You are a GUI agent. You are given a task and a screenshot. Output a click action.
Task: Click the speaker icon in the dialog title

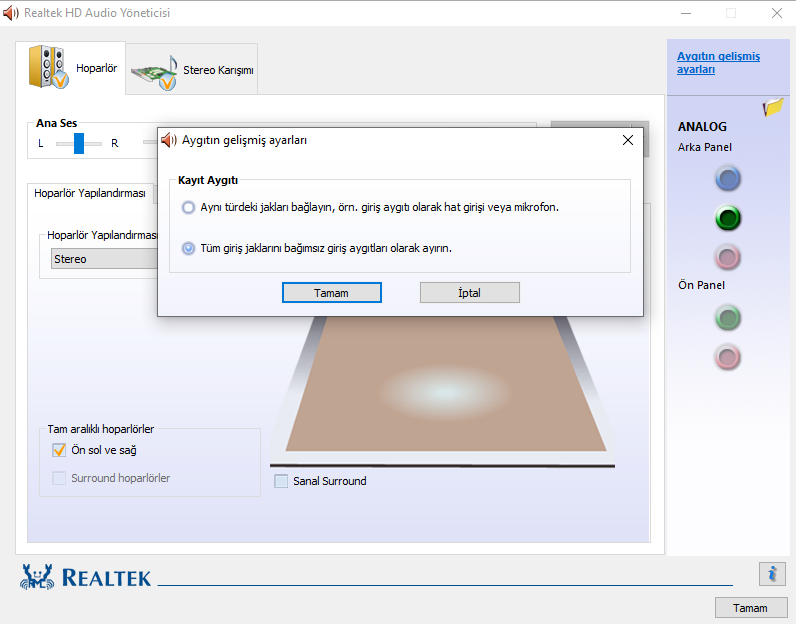point(169,140)
